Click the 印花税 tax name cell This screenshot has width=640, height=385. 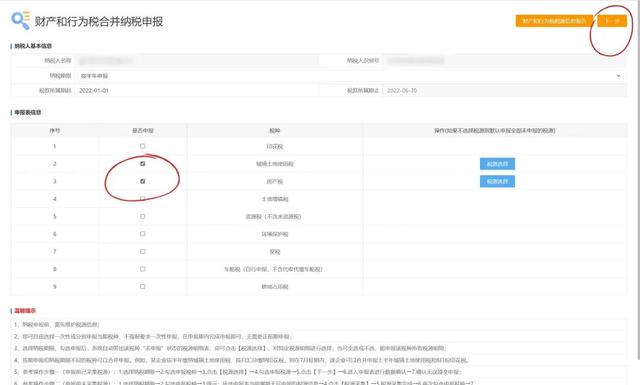tap(275, 147)
